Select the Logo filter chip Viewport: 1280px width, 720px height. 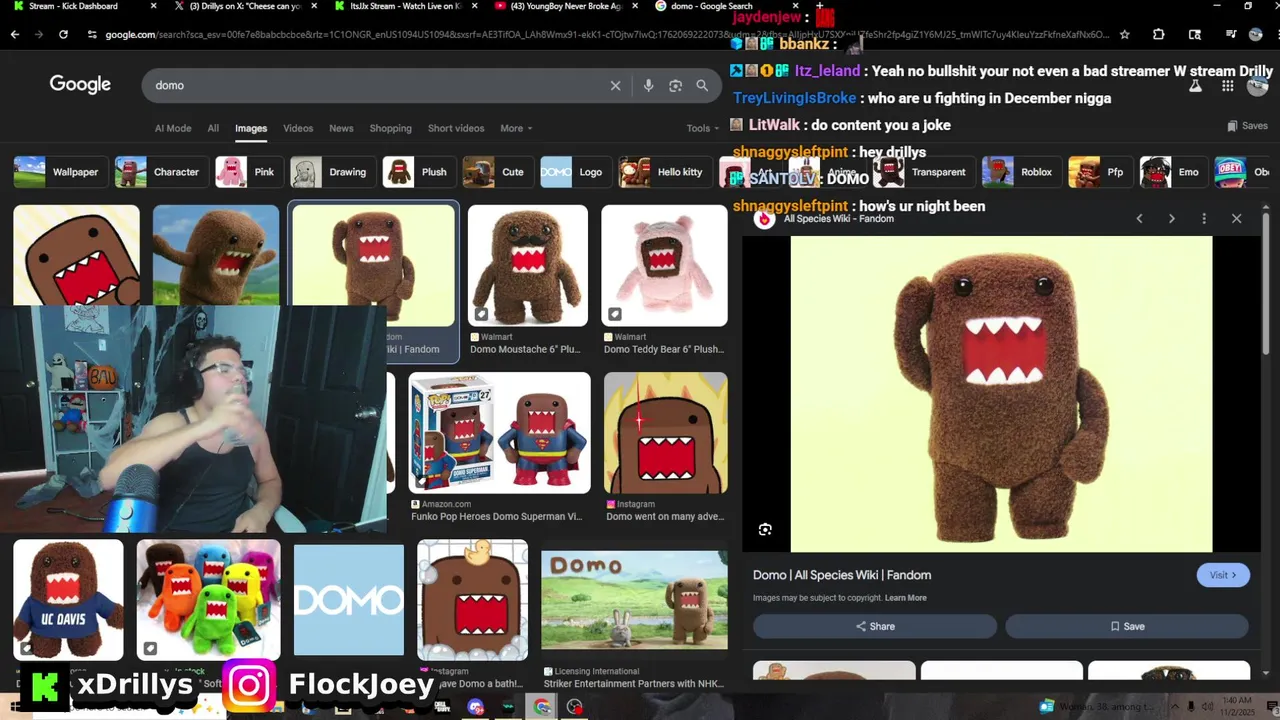click(x=575, y=172)
